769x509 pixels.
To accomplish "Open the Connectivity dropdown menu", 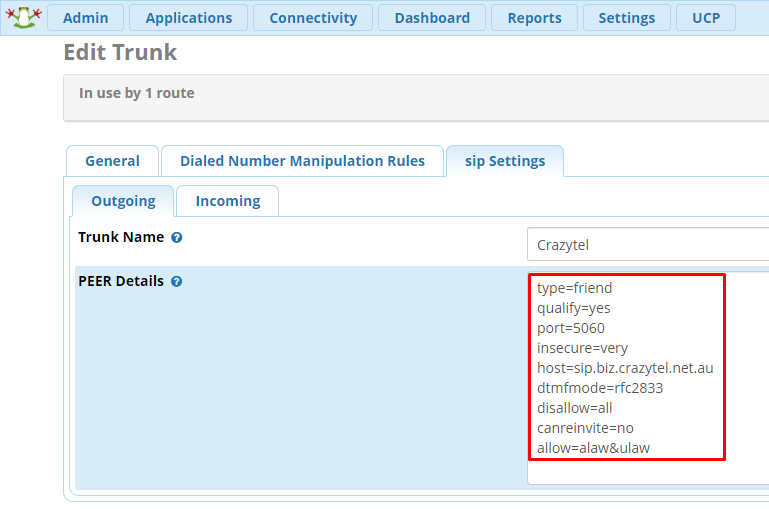I will [312, 18].
